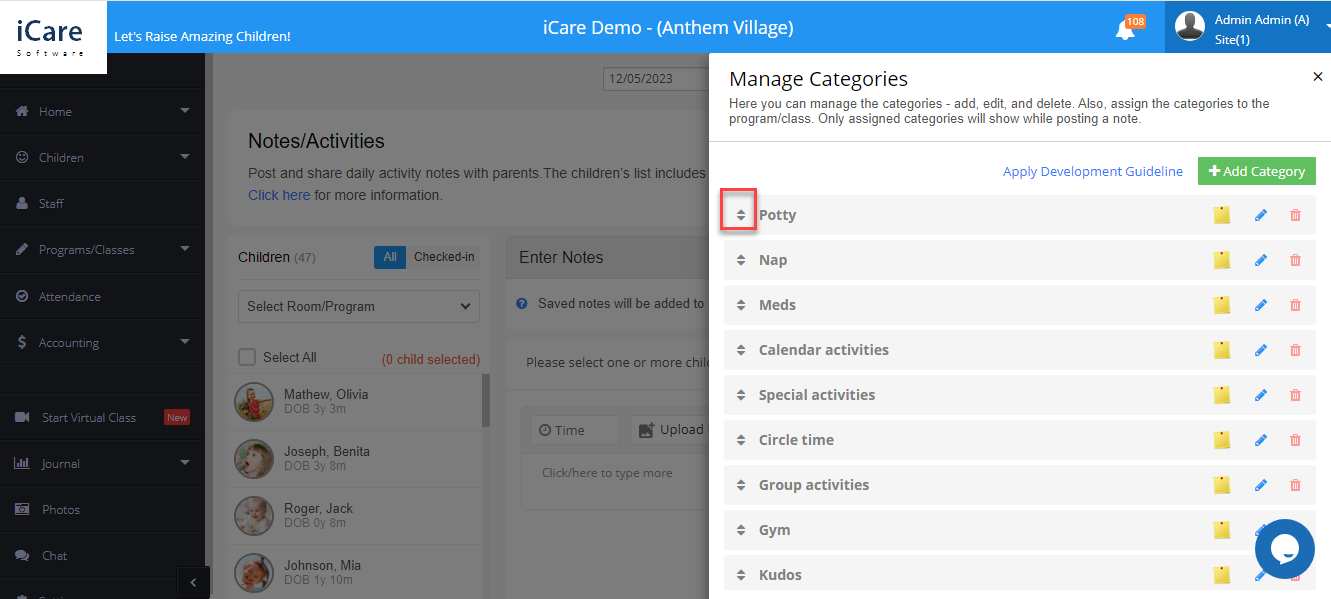Image resolution: width=1331 pixels, height=599 pixels.
Task: Click Apply Development Guideline link
Action: coord(1093,171)
